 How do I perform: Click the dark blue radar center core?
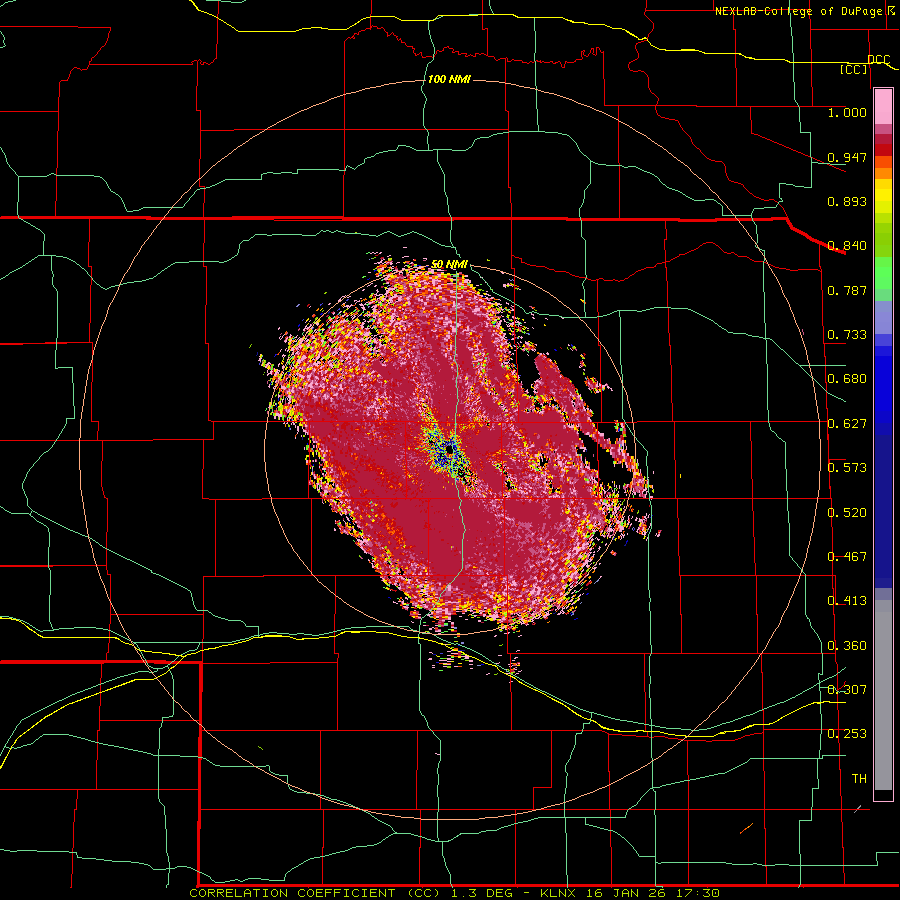pyautogui.click(x=447, y=451)
